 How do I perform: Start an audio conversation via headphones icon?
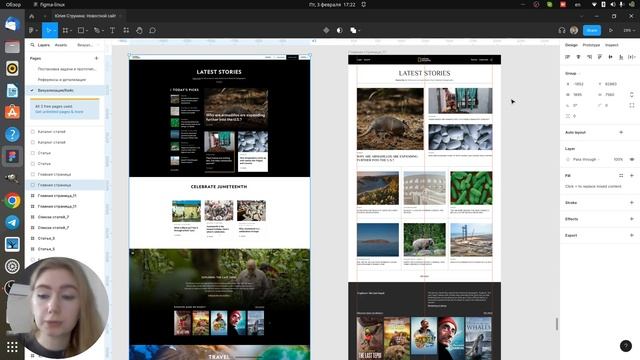tap(562, 30)
